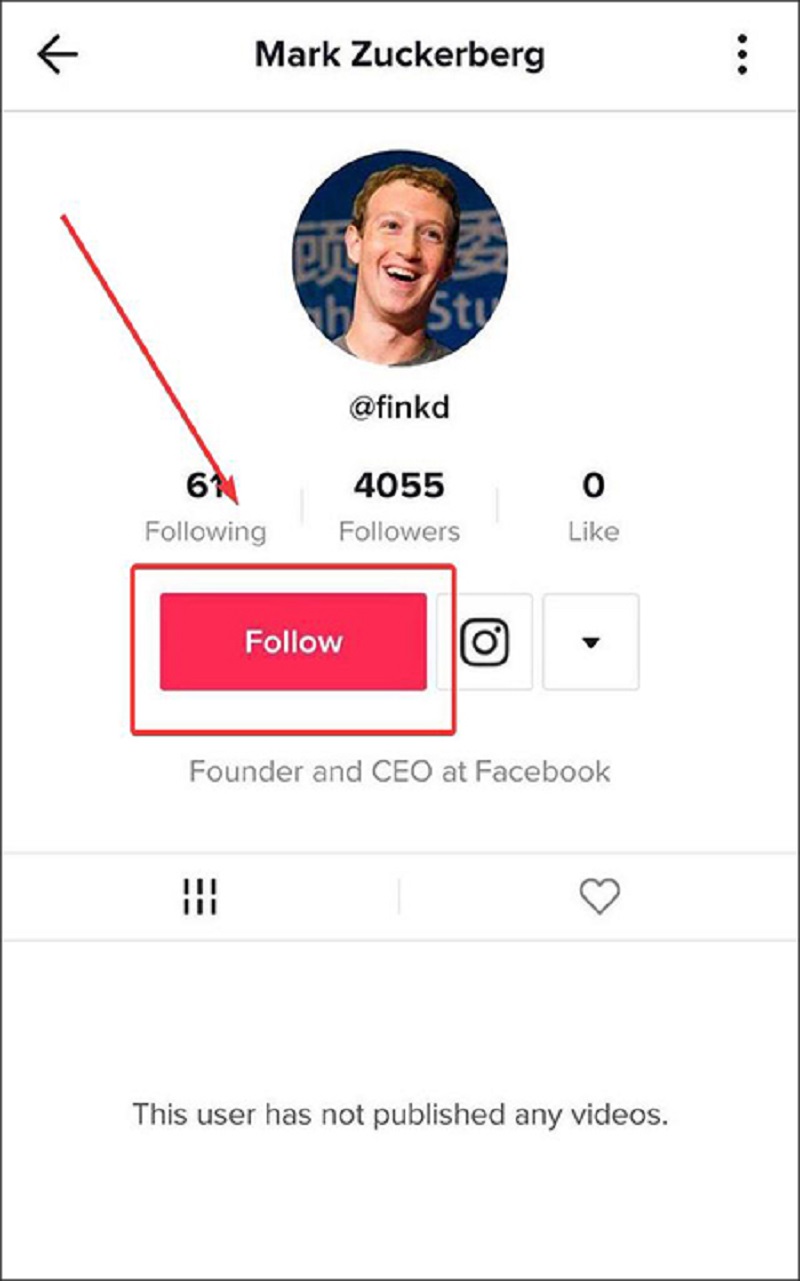Open Mark Zuckerberg's profile picture thumbnail
Viewport: 800px width, 1281px height.
[400, 259]
